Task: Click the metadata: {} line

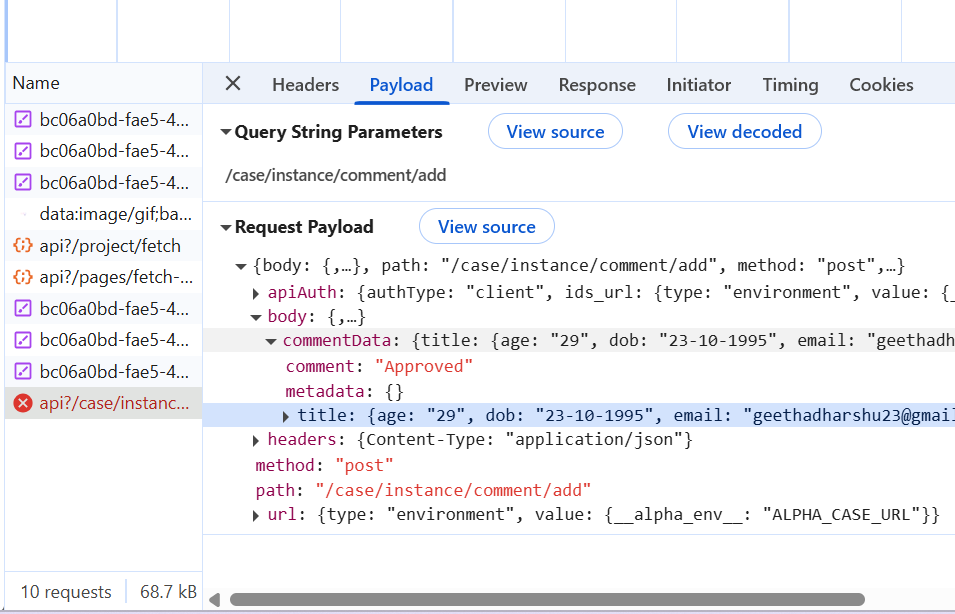Action: pos(345,392)
